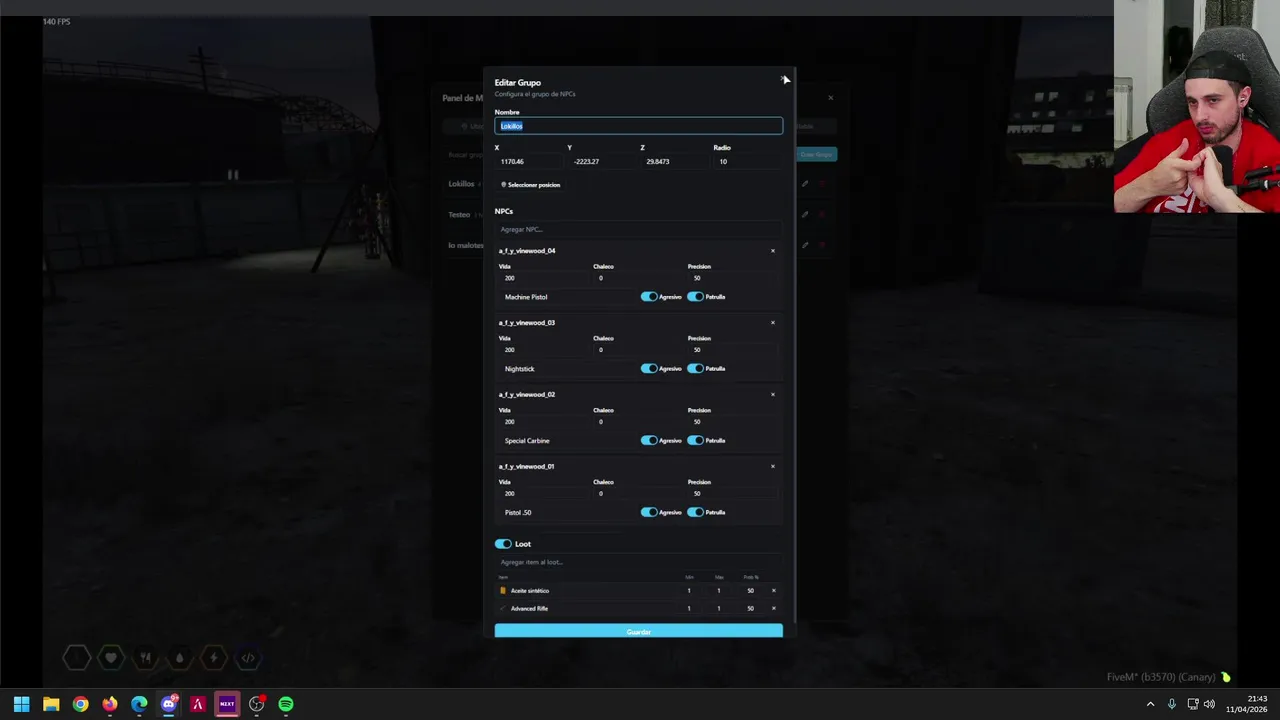Click Min field of Aceite sintético
1280x720 pixels.
[x=689, y=591]
